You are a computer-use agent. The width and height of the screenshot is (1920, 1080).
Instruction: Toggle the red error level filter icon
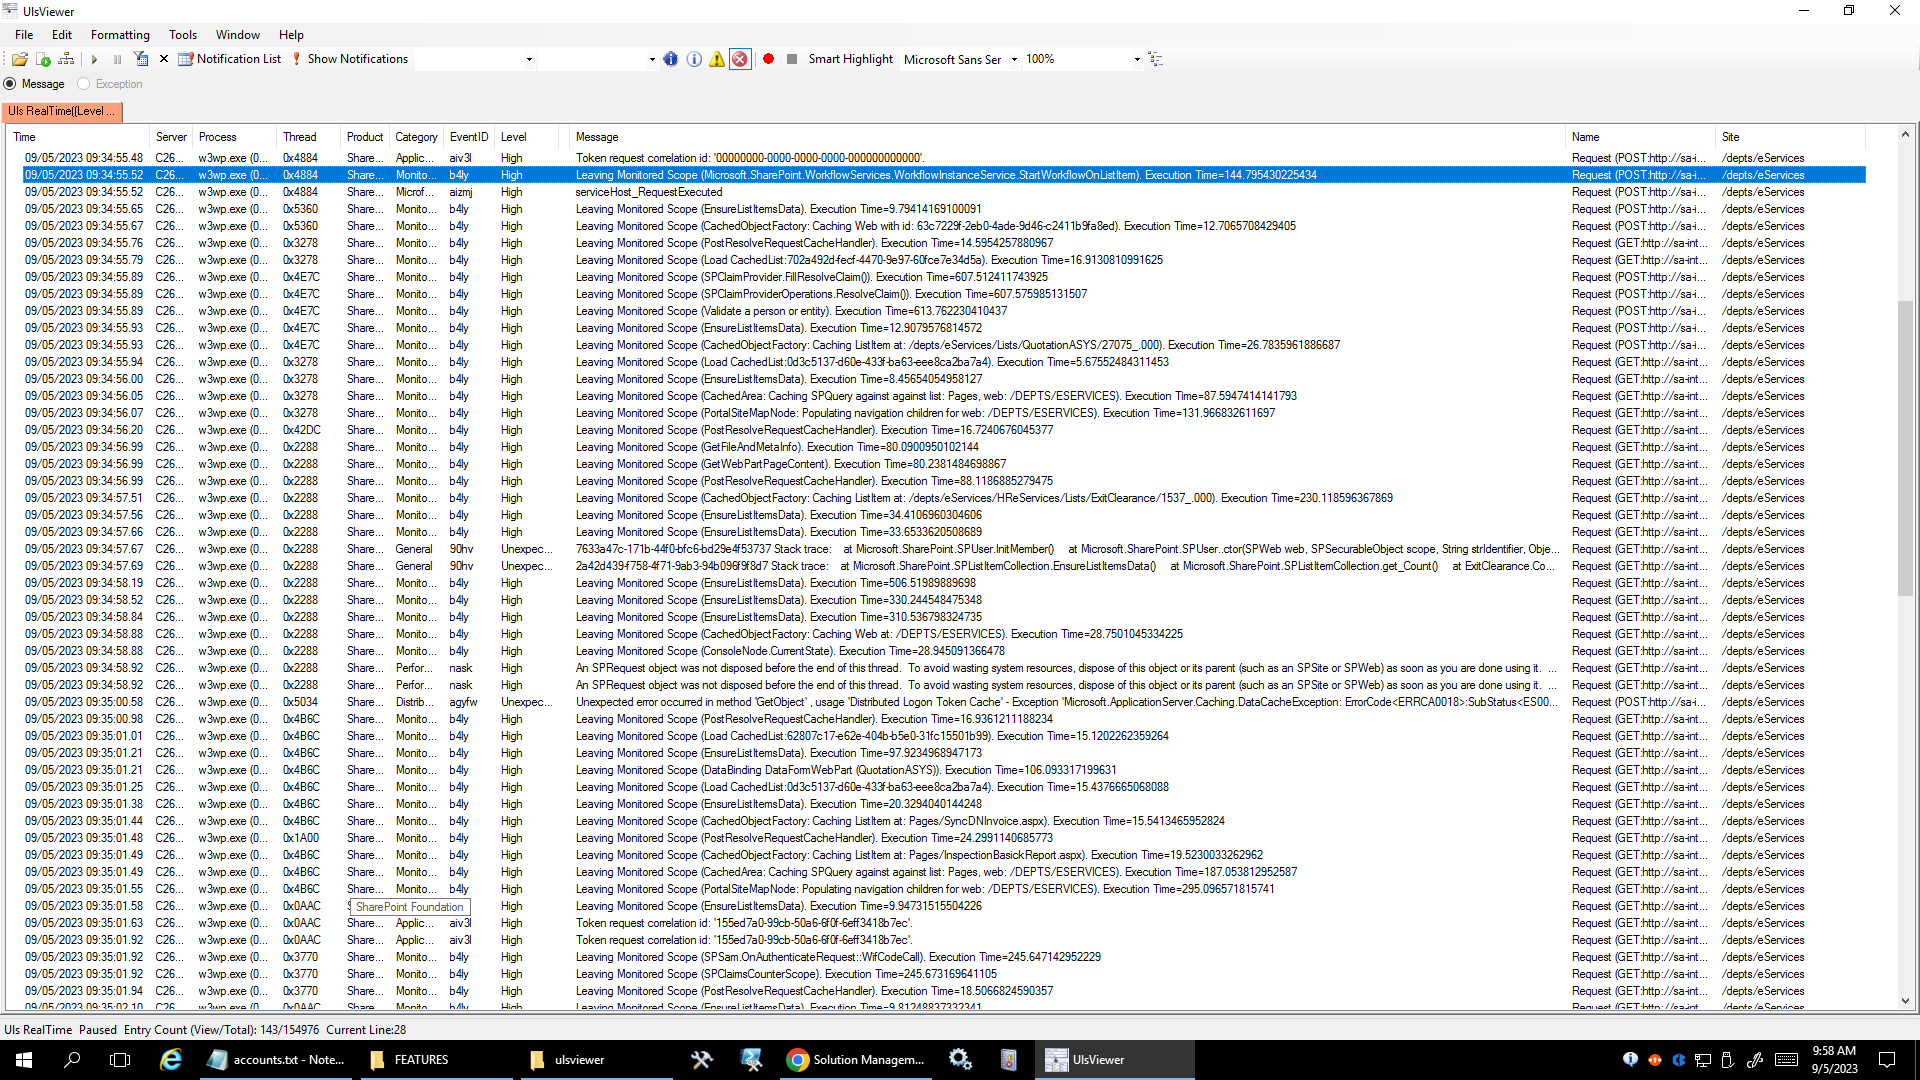tap(740, 60)
